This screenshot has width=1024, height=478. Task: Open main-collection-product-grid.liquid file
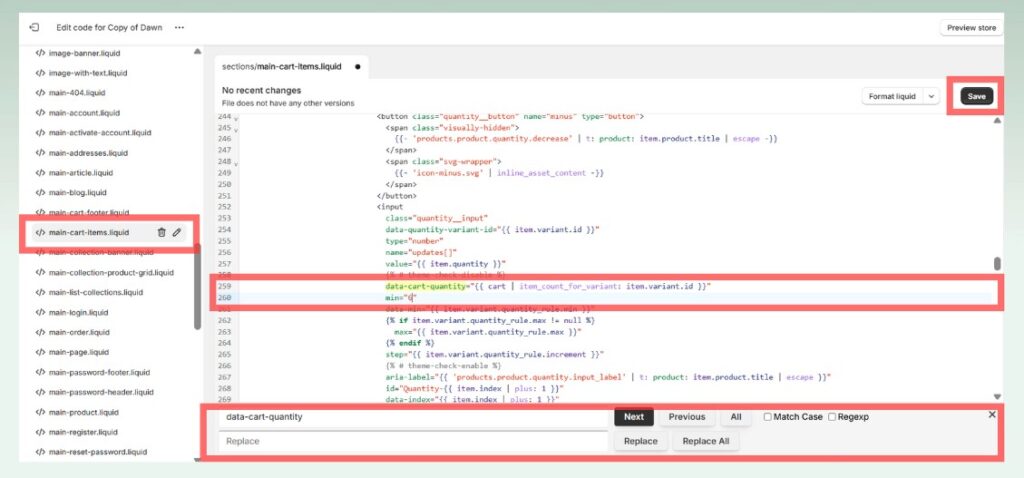(x=112, y=272)
